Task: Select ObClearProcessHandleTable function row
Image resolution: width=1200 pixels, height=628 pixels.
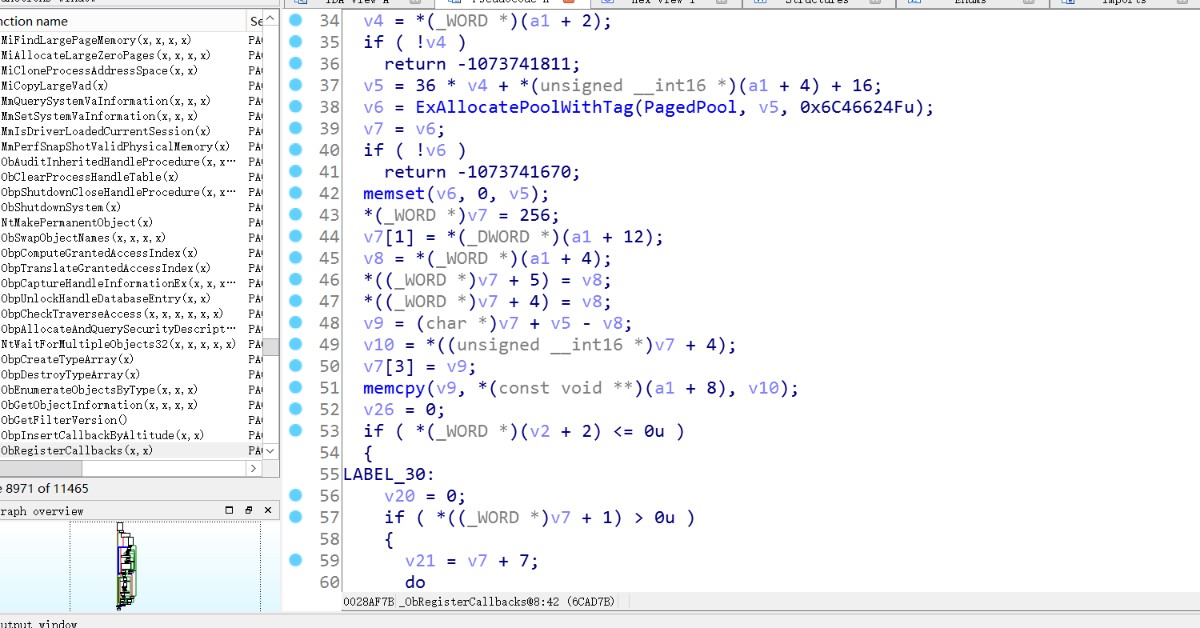Action: (132, 177)
